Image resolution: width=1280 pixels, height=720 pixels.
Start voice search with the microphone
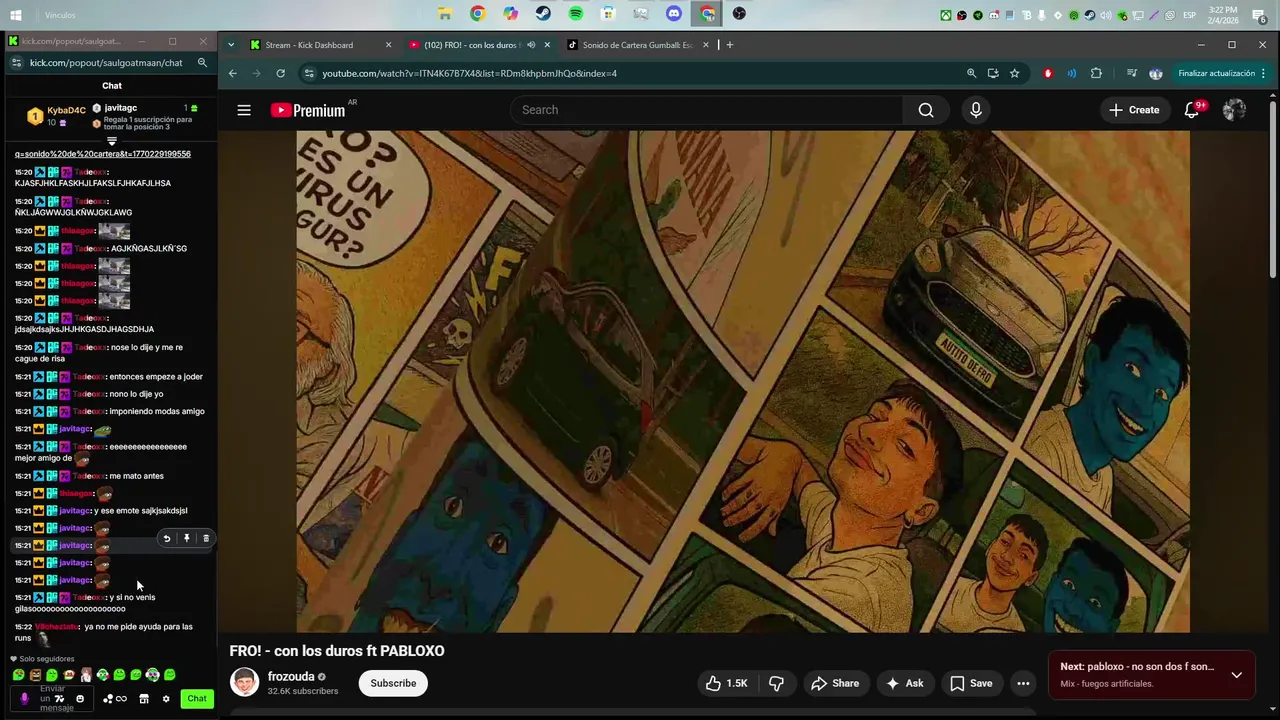point(976,110)
